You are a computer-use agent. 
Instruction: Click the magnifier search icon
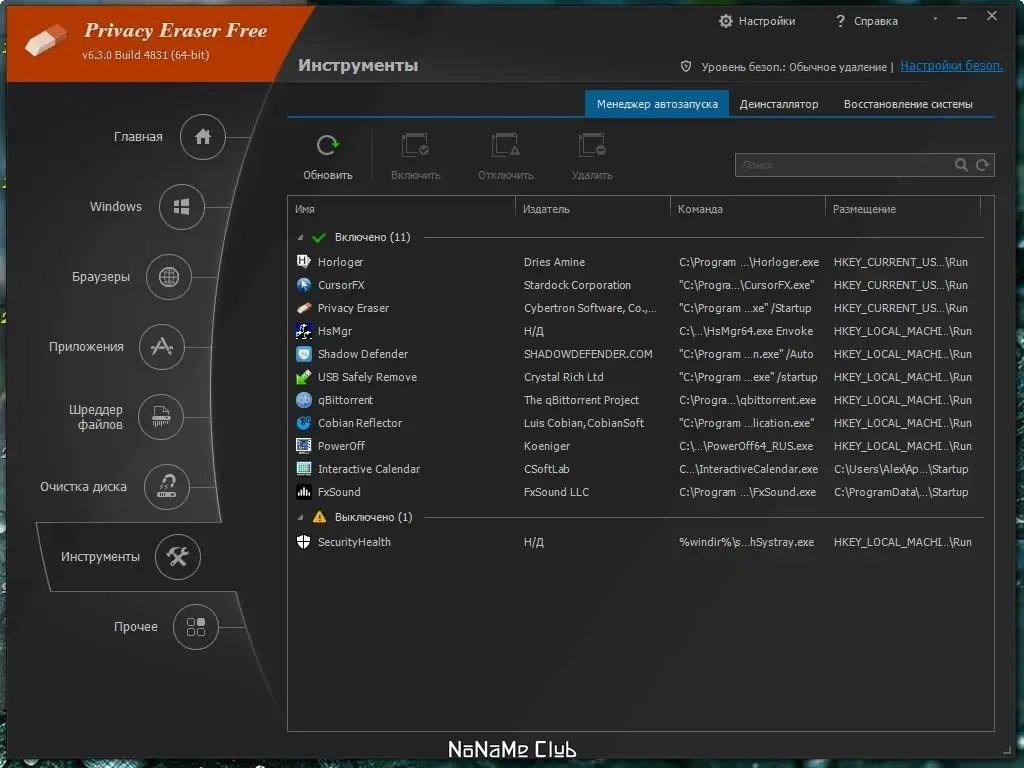961,165
